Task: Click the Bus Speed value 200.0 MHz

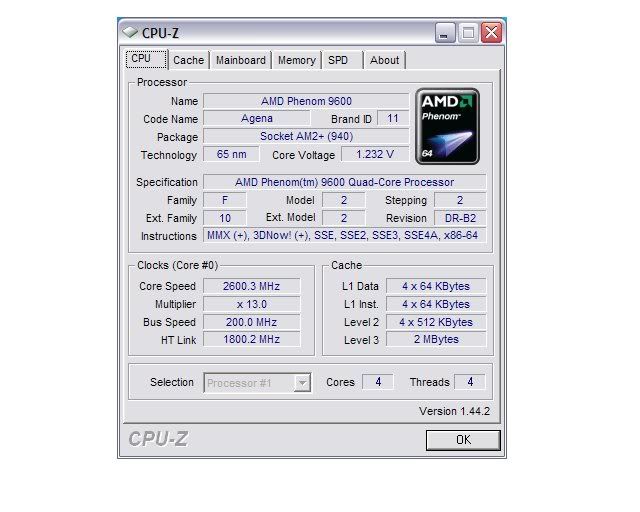Action: pyautogui.click(x=251, y=322)
